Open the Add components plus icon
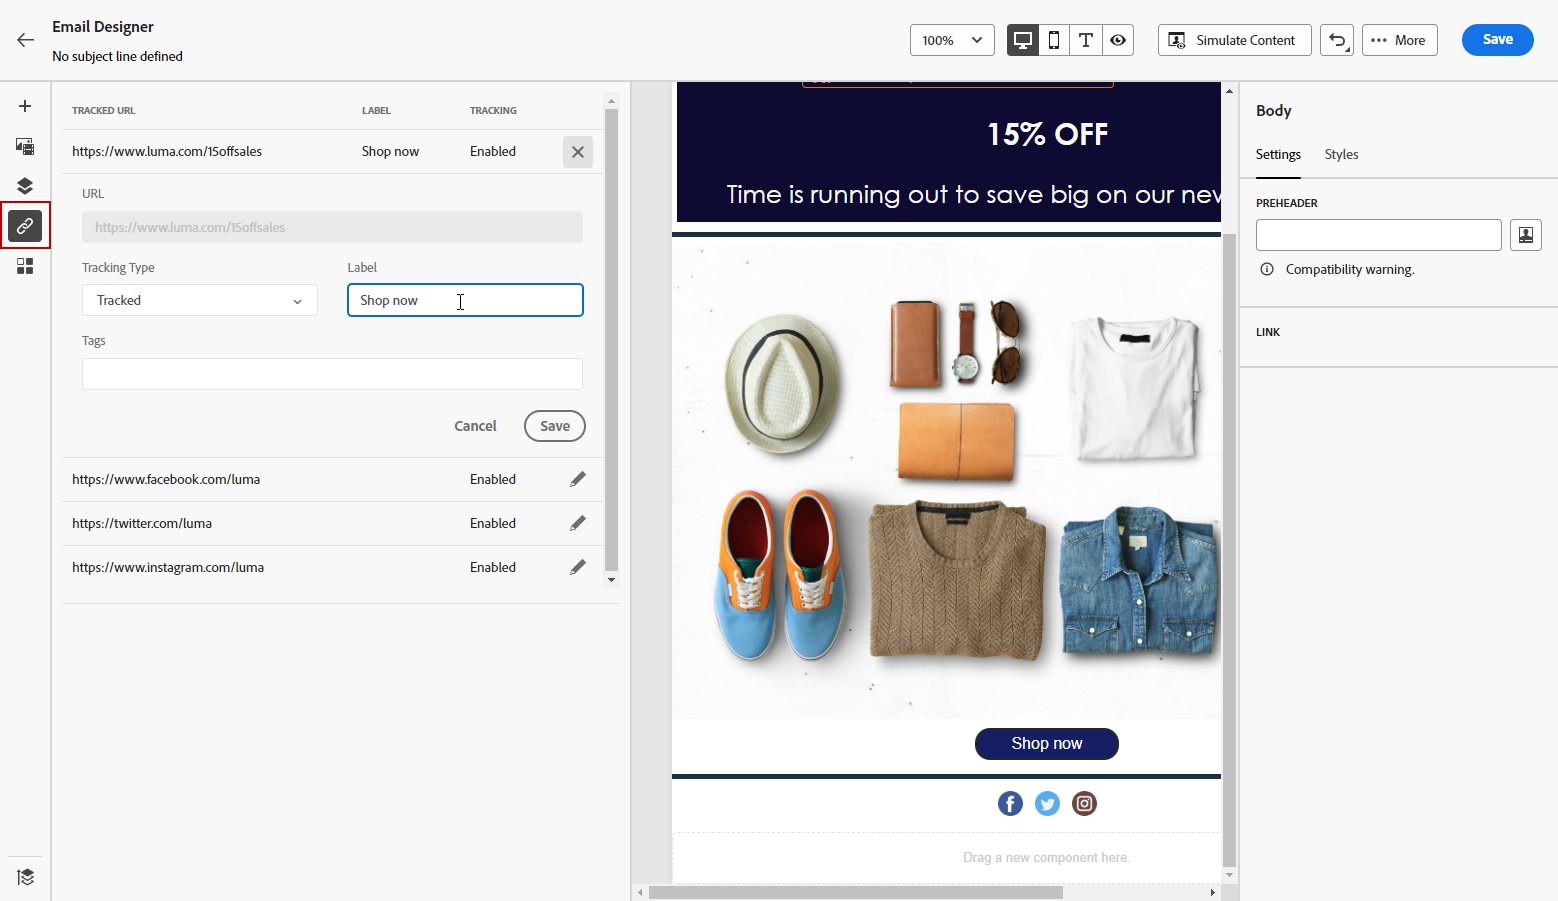The image size is (1558, 901). (25, 106)
